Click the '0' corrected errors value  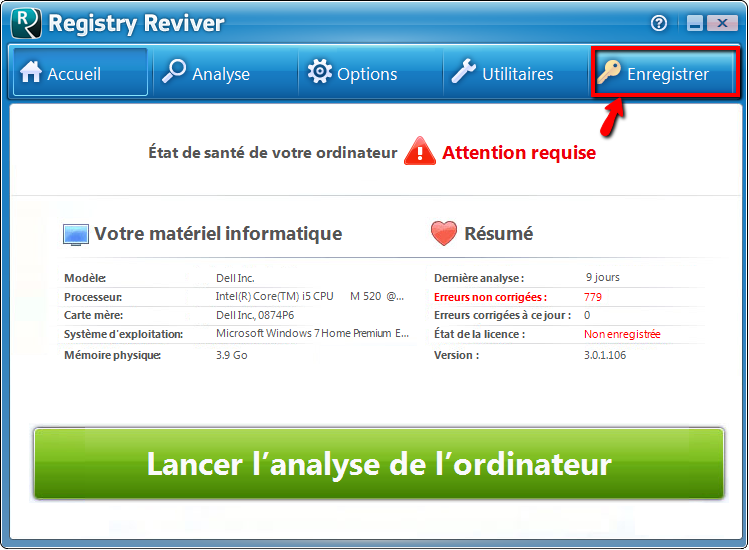point(587,315)
